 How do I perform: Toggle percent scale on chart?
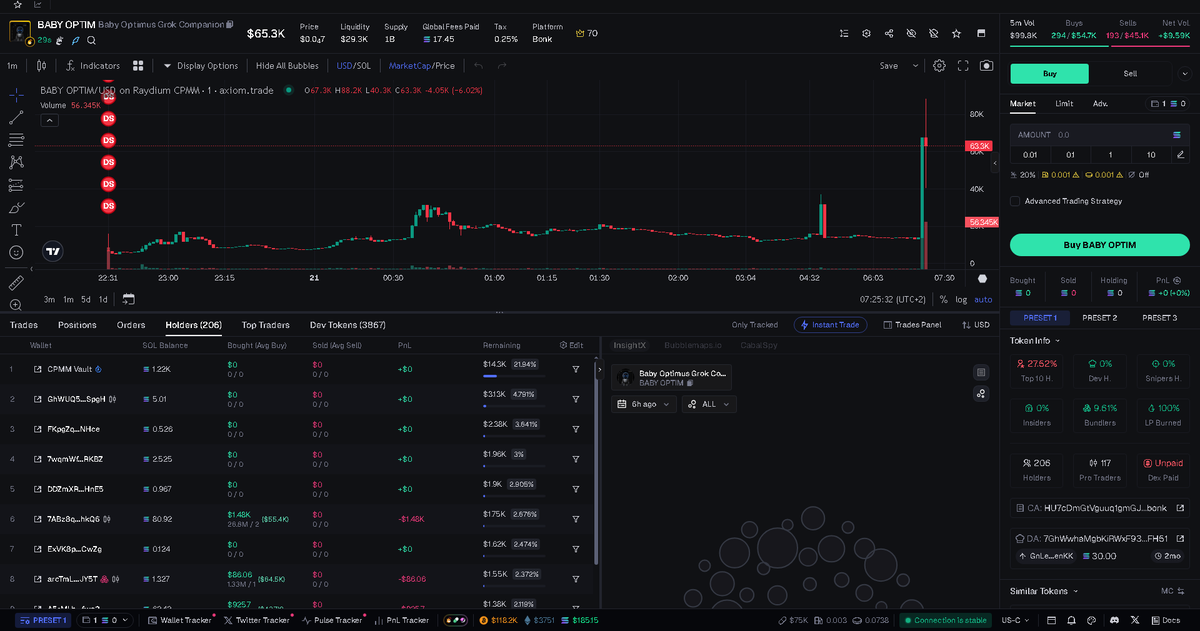point(943,299)
